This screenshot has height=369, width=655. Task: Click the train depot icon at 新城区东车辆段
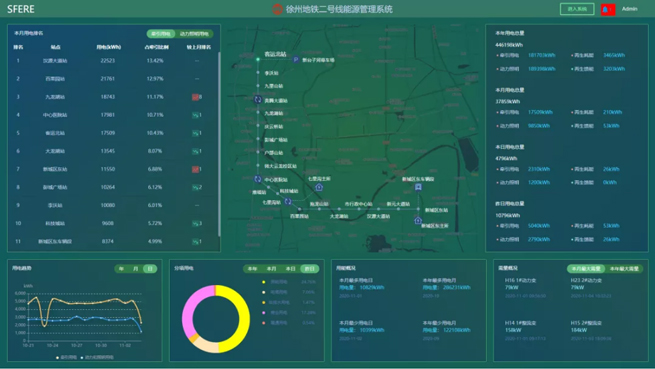418,187
